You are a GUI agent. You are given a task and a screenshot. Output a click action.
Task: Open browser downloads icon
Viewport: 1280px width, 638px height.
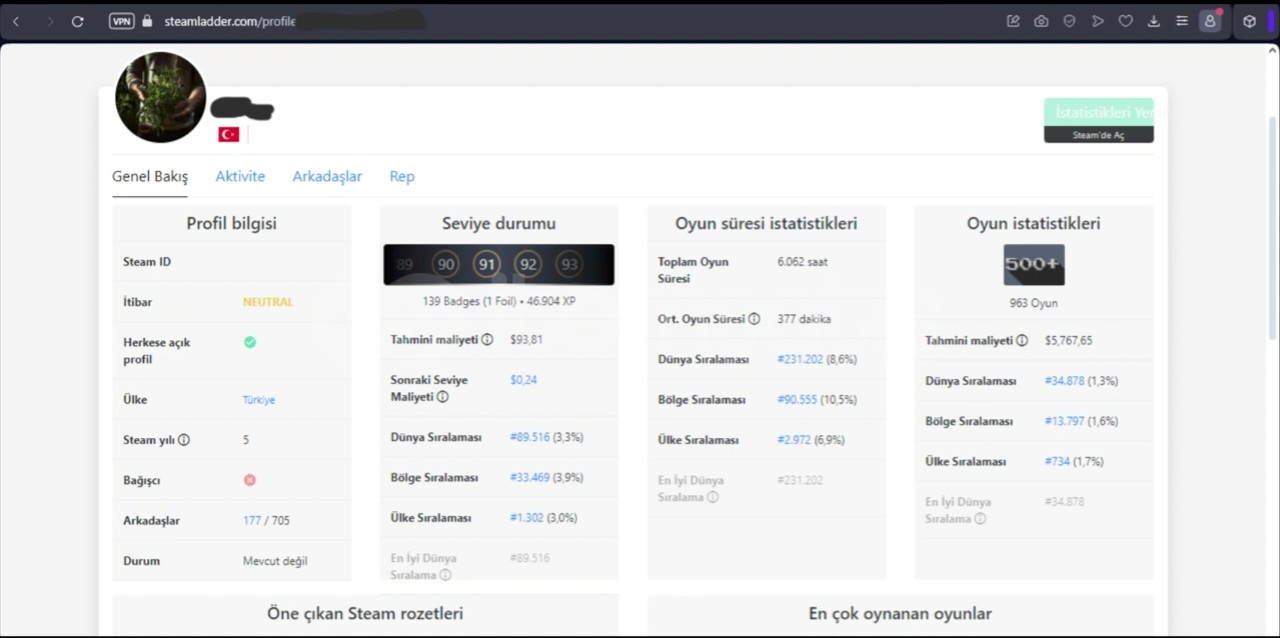[1153, 21]
